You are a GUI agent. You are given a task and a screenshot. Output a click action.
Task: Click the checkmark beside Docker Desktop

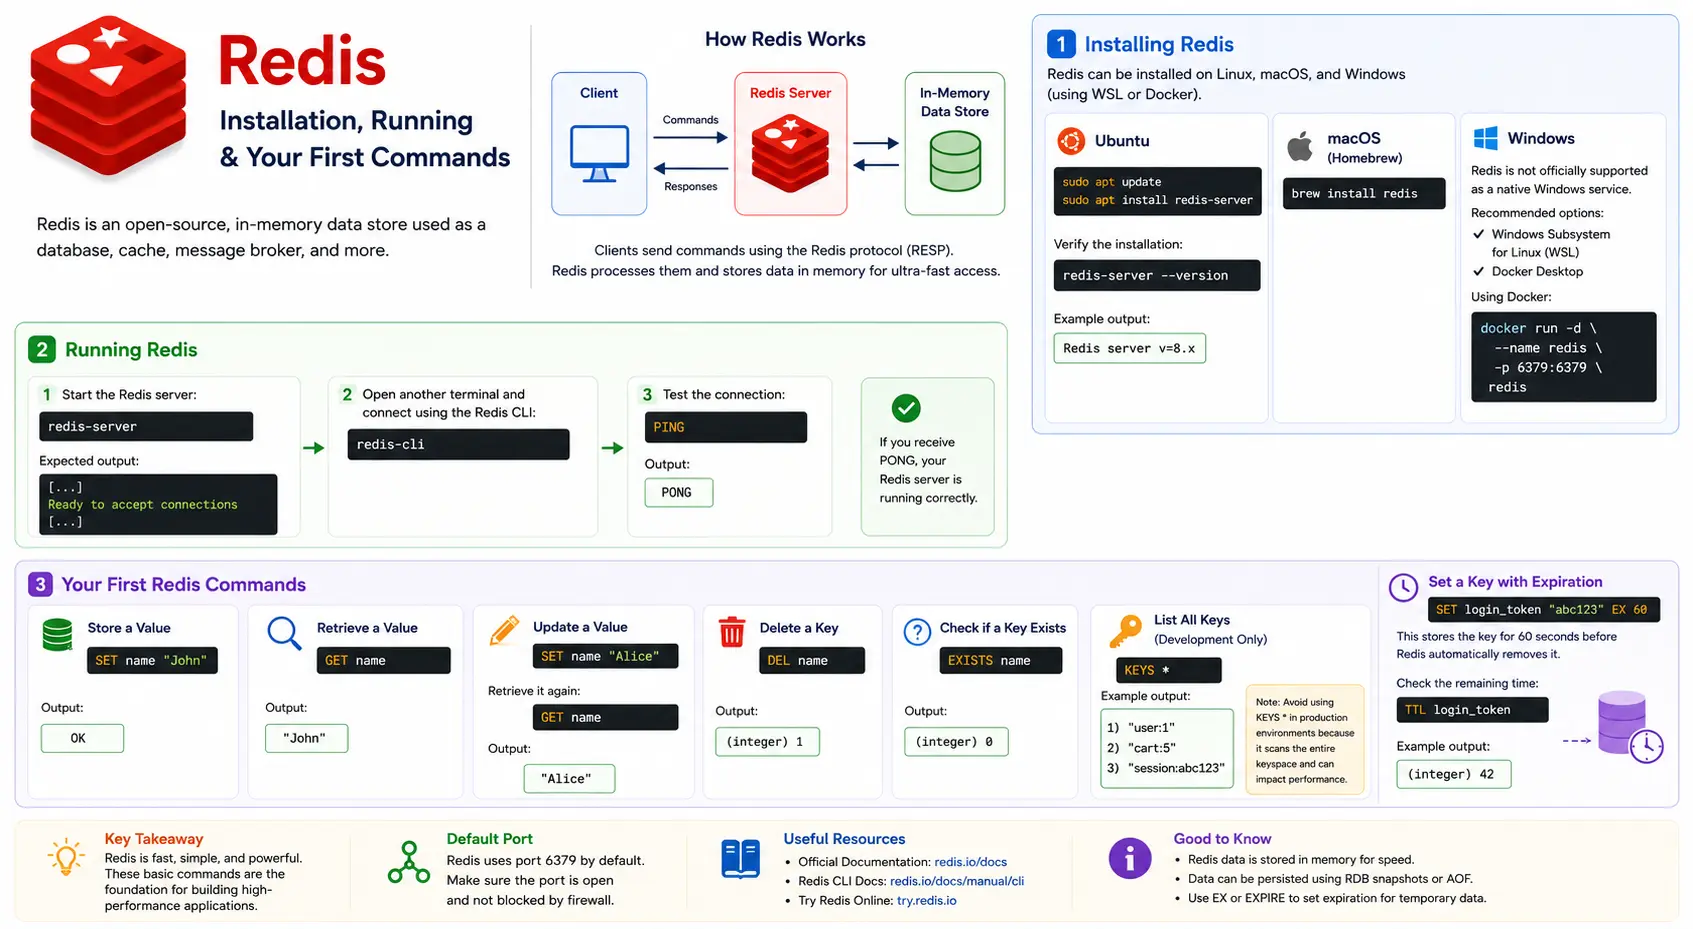tap(1478, 271)
